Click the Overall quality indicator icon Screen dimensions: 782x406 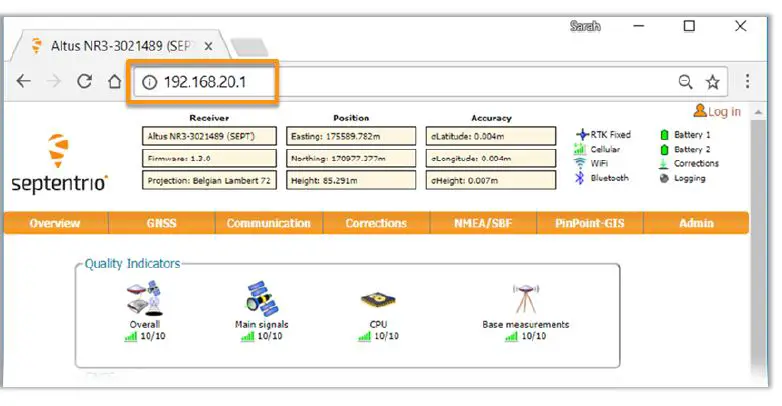click(144, 298)
